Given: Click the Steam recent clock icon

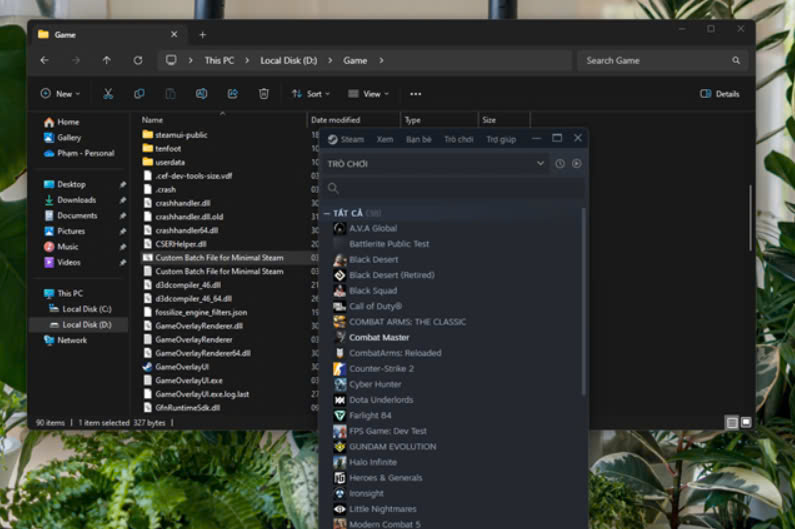Looking at the screenshot, I should 560,163.
